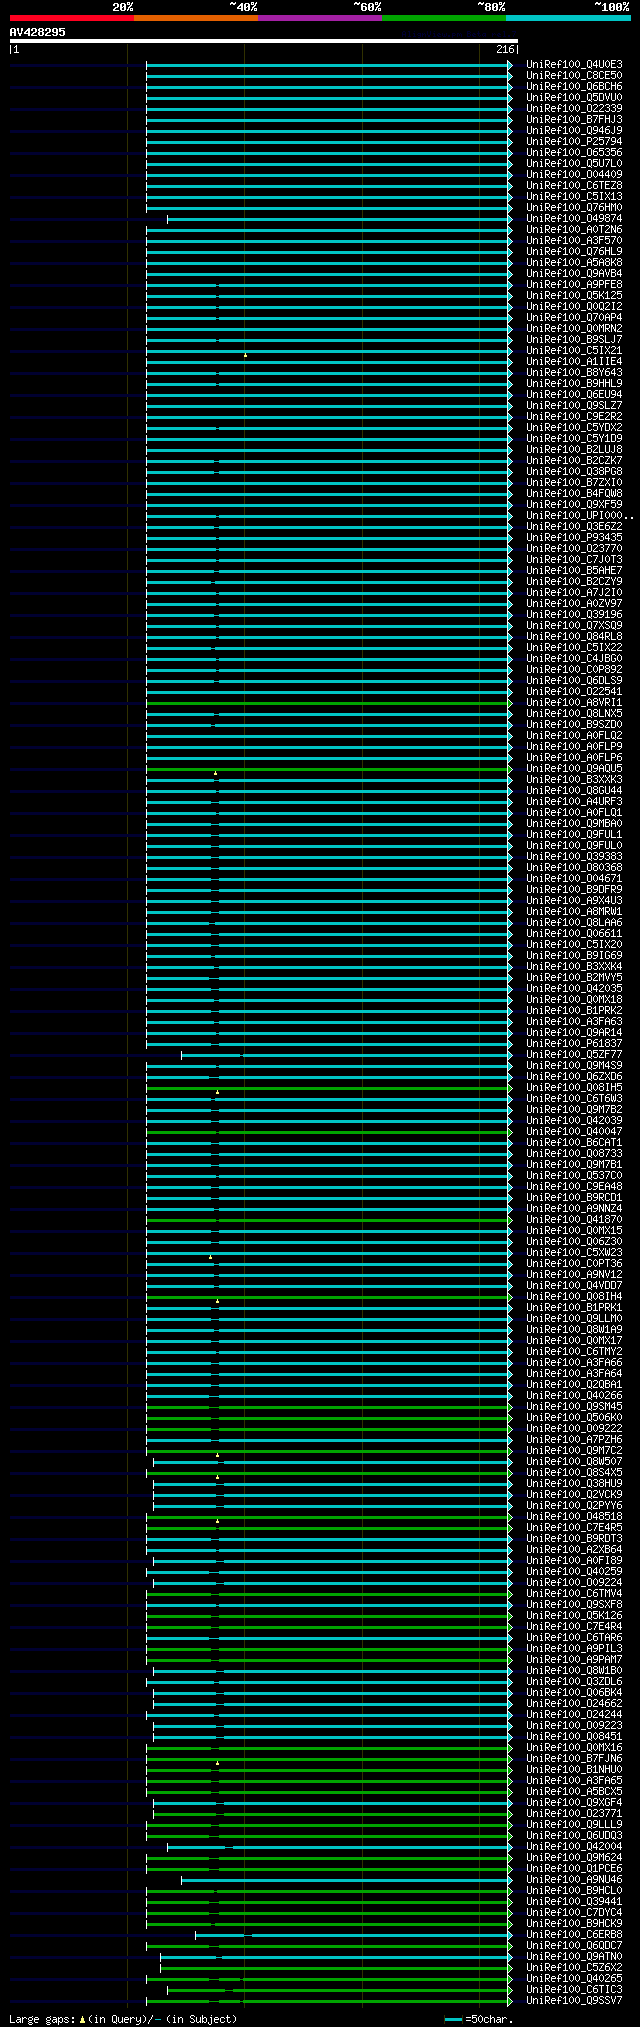Select hit label UniRef100_C5XW23
The image size is (640, 2027).
pyautogui.click(x=574, y=1252)
